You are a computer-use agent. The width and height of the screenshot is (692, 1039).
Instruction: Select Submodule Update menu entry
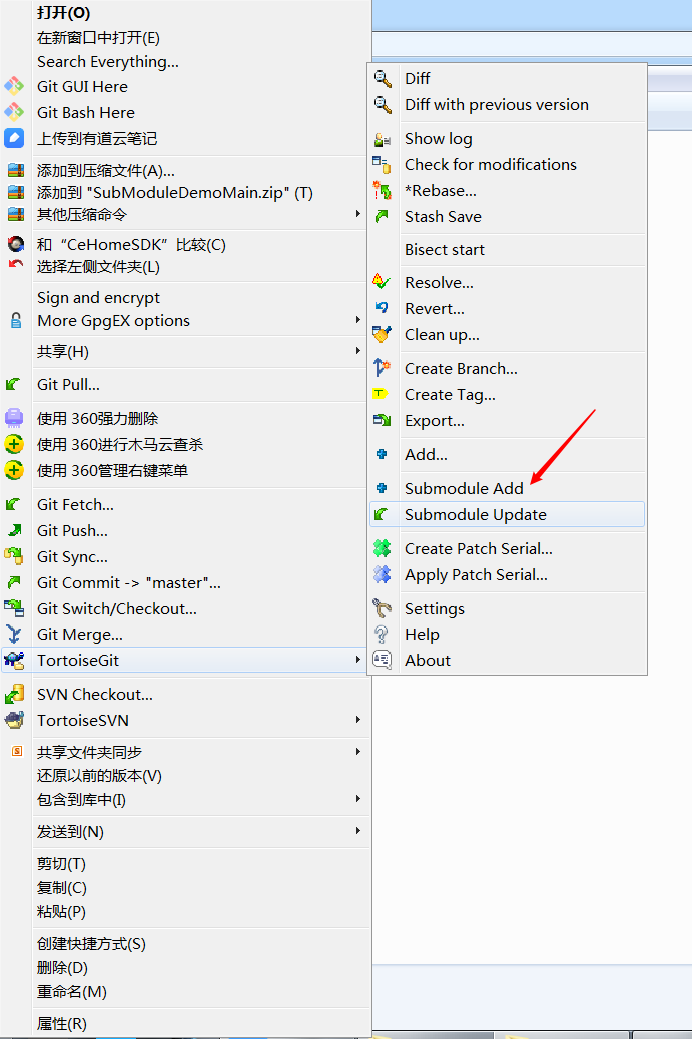475,514
